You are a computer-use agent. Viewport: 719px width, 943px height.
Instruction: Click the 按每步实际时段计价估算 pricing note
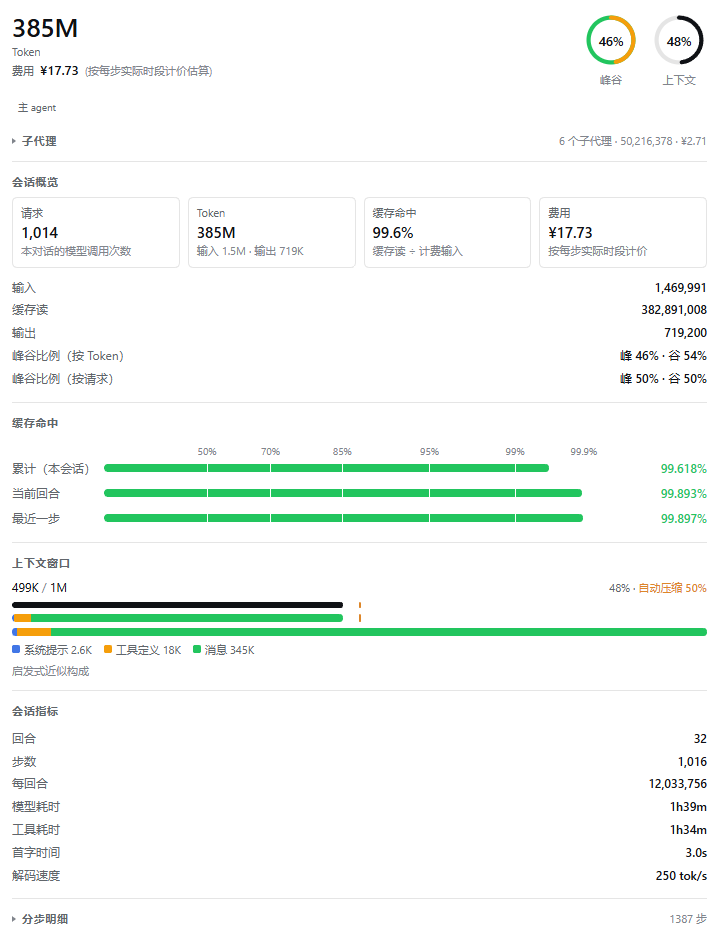[148, 71]
